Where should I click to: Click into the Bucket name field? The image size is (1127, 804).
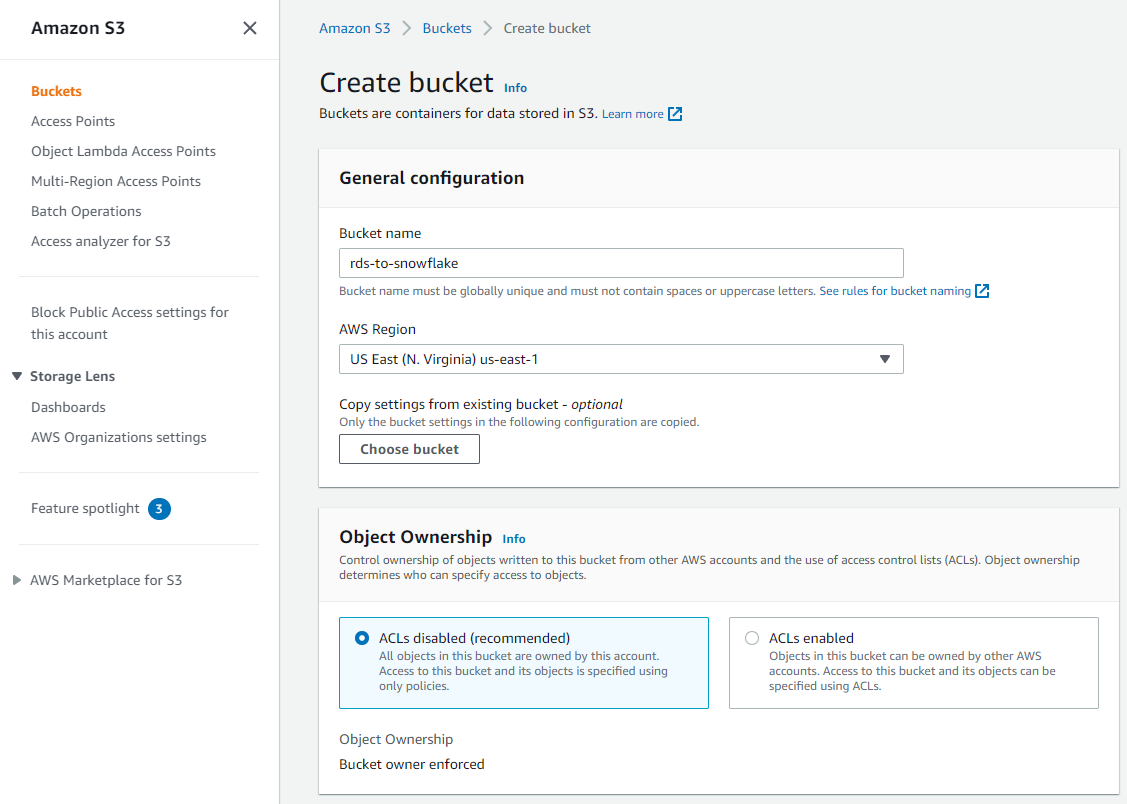[x=621, y=263]
